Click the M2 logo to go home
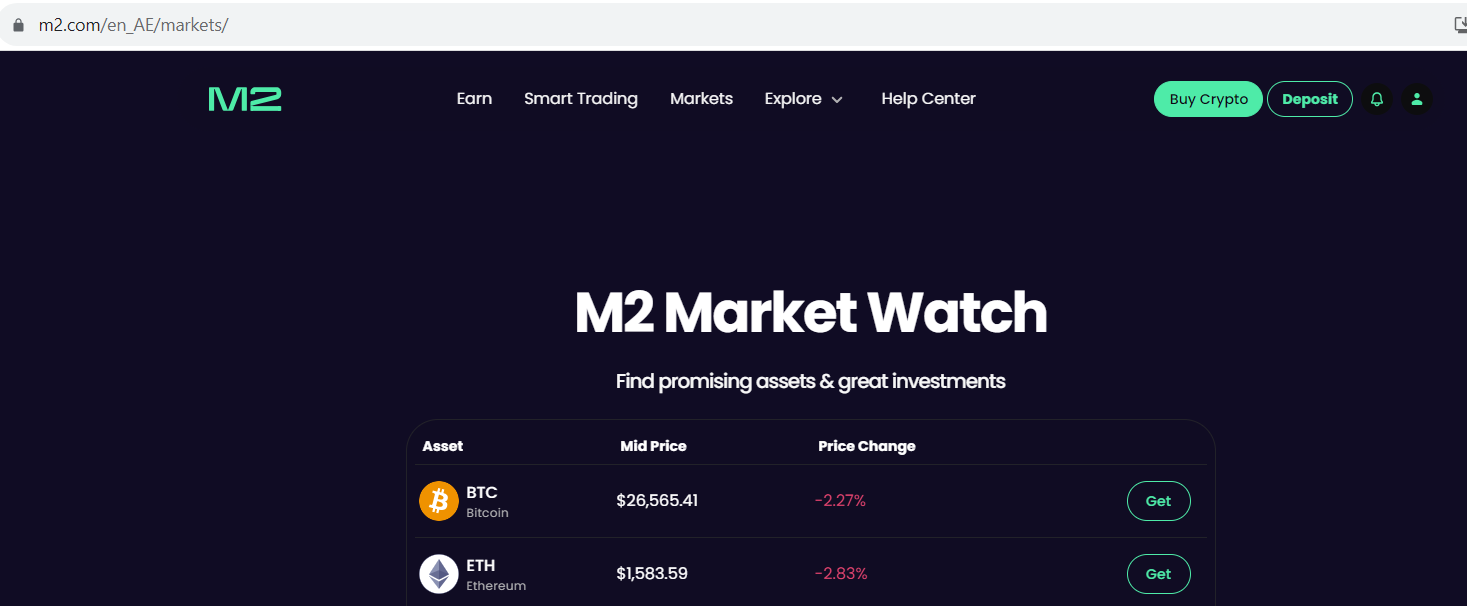This screenshot has width=1467, height=606. point(245,98)
